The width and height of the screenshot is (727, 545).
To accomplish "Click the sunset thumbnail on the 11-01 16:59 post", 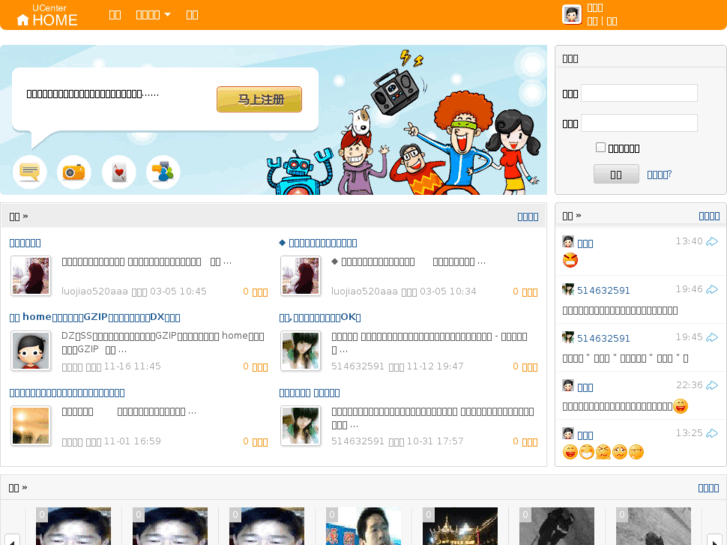I will tap(31, 426).
